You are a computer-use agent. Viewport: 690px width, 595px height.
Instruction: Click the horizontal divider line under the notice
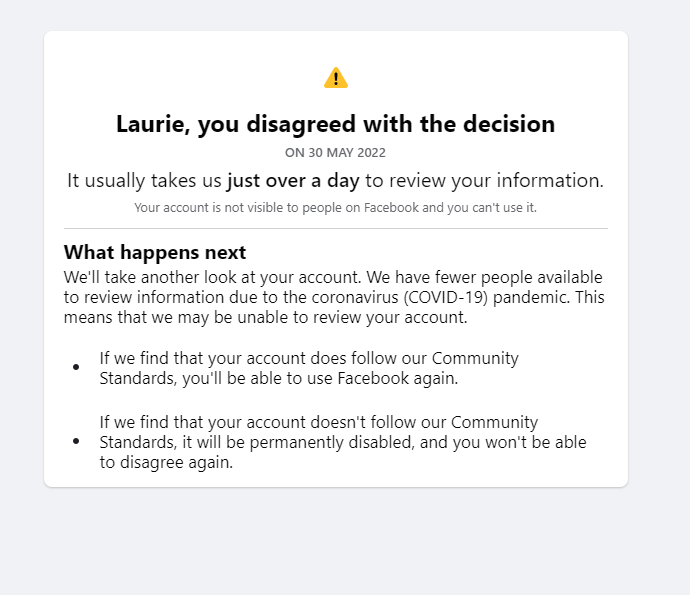pos(336,228)
